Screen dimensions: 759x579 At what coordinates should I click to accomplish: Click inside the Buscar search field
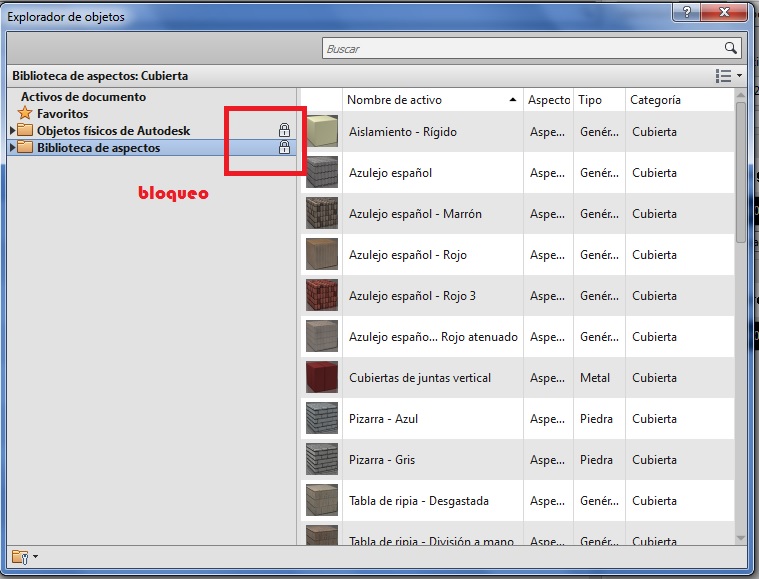pos(520,48)
